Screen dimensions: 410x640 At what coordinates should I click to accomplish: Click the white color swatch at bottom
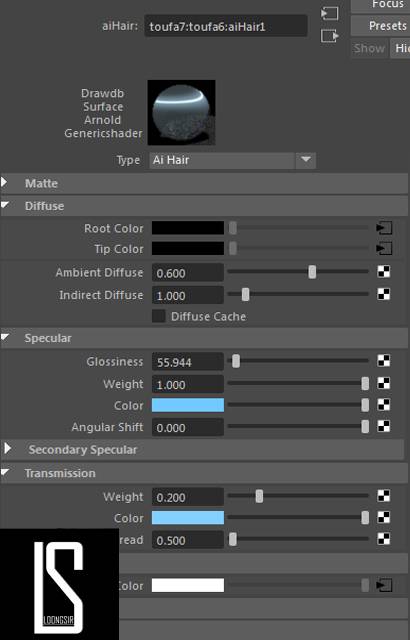tap(188, 585)
